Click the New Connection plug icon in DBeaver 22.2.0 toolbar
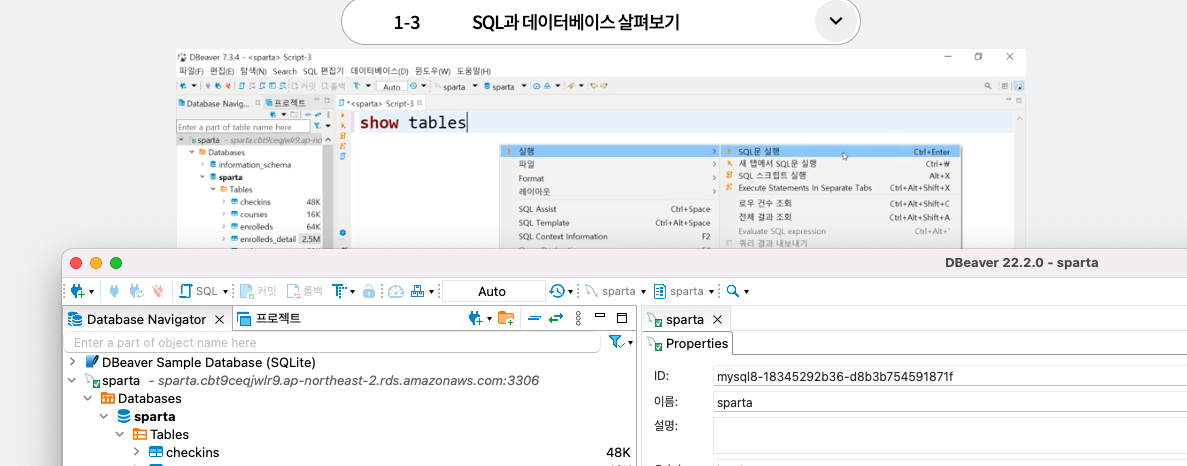 (x=78, y=291)
